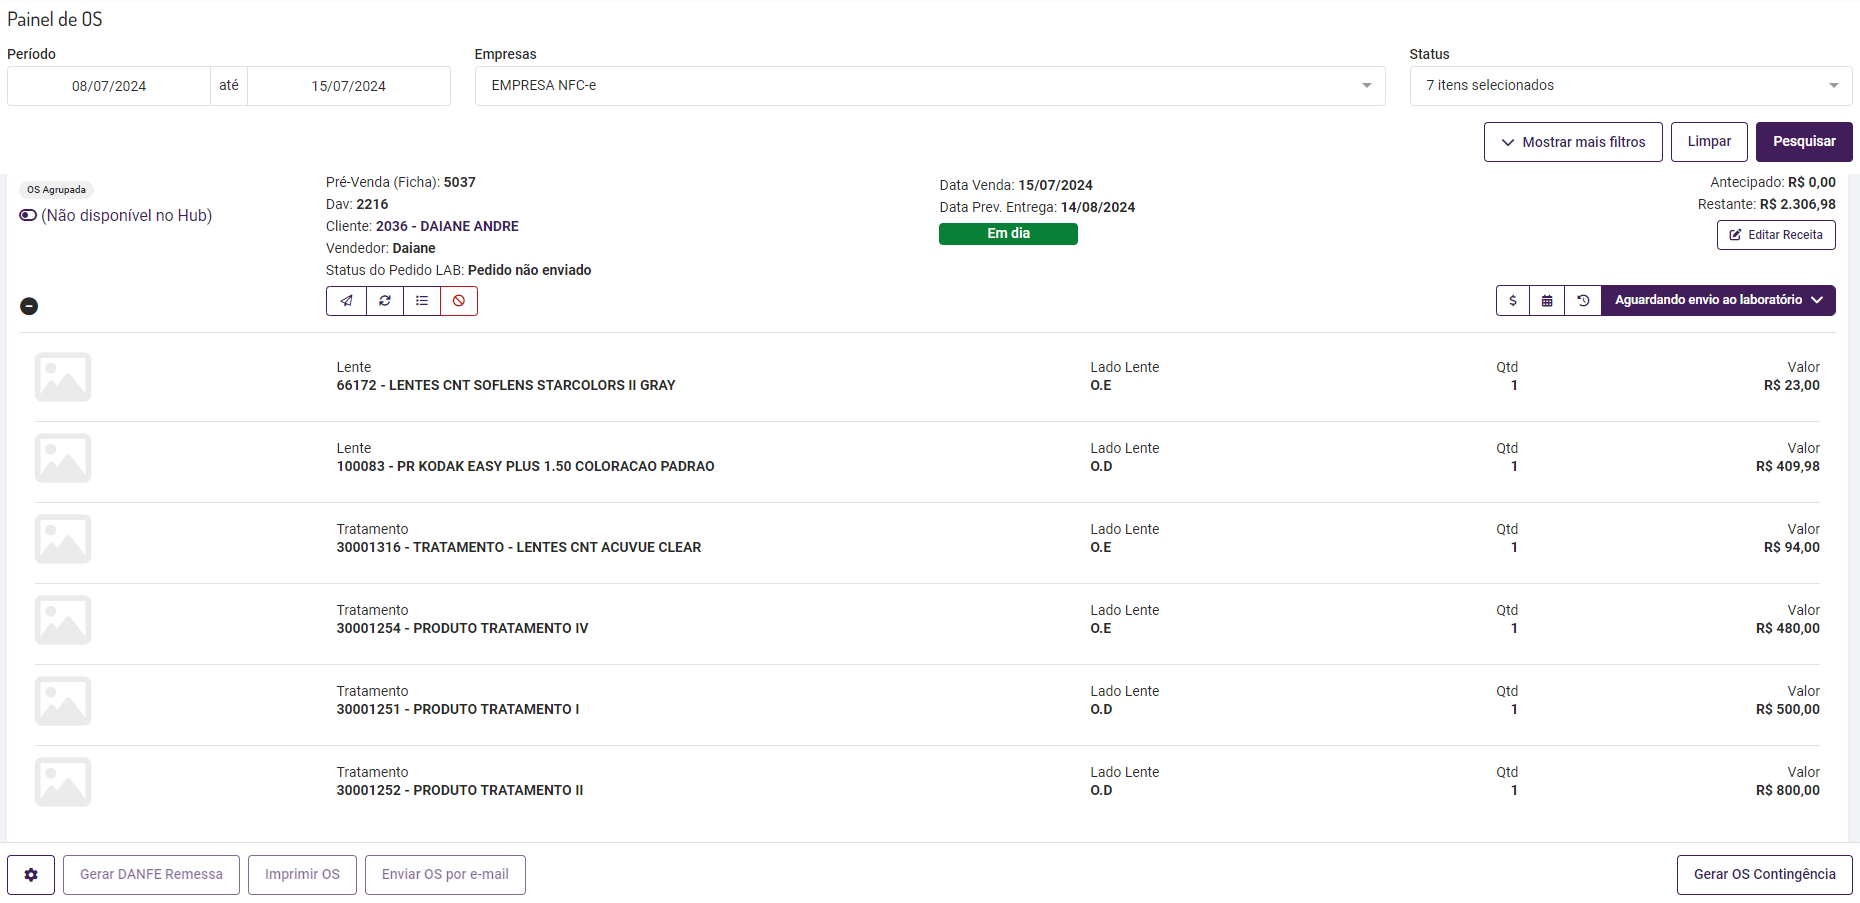Click the Pesquisar button
The width and height of the screenshot is (1860, 903).
pyautogui.click(x=1804, y=142)
